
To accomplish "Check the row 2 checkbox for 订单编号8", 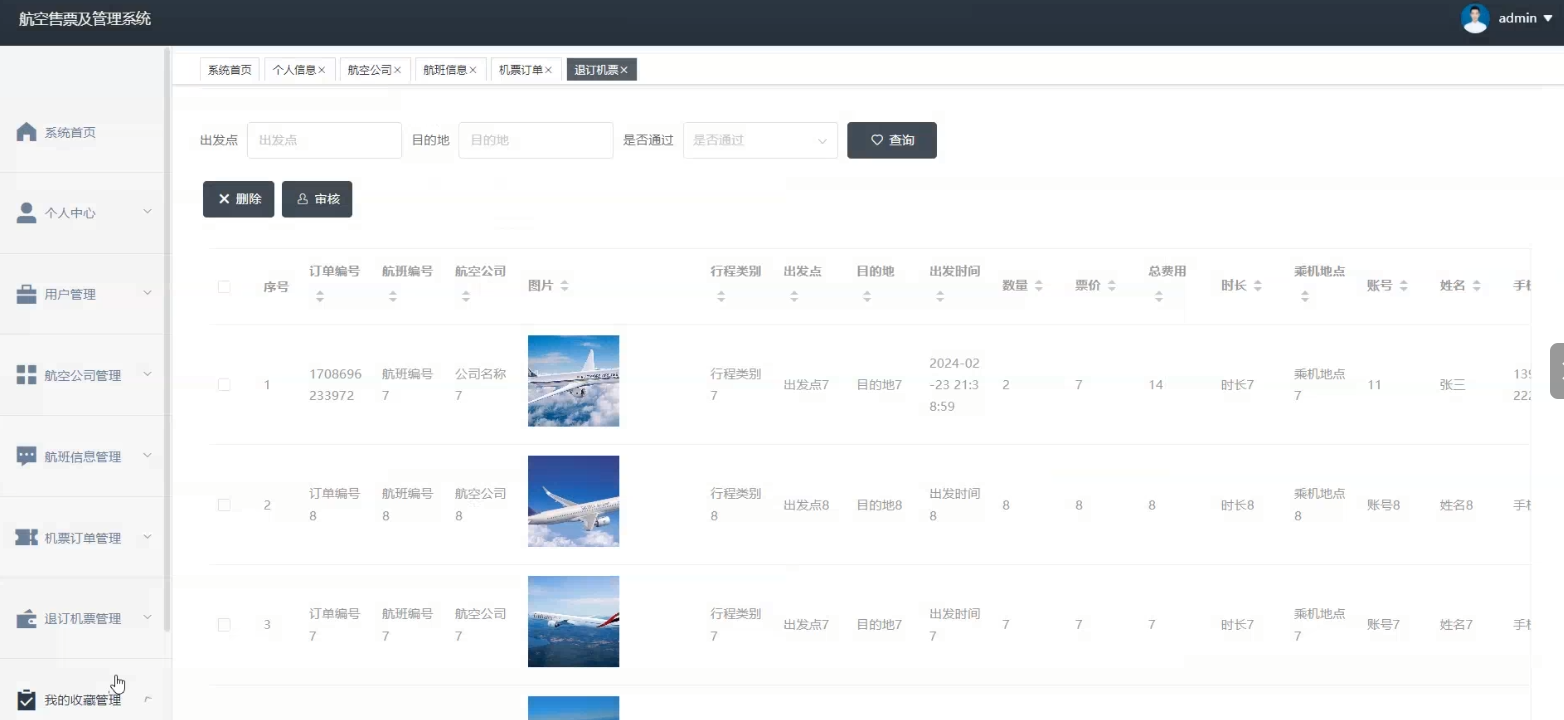I will point(224,505).
